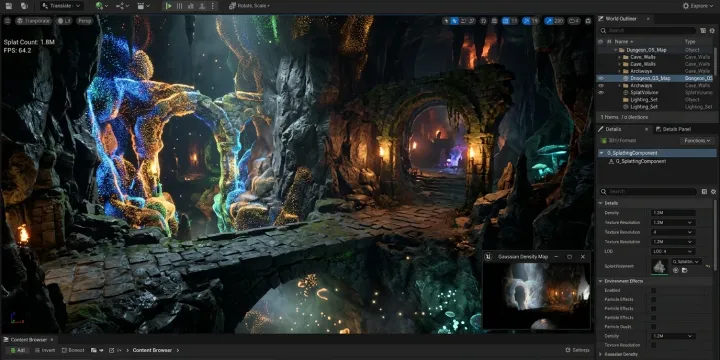
Task: Select the arrow select mode in viewport toolbar
Action: pyautogui.click(x=446, y=21)
